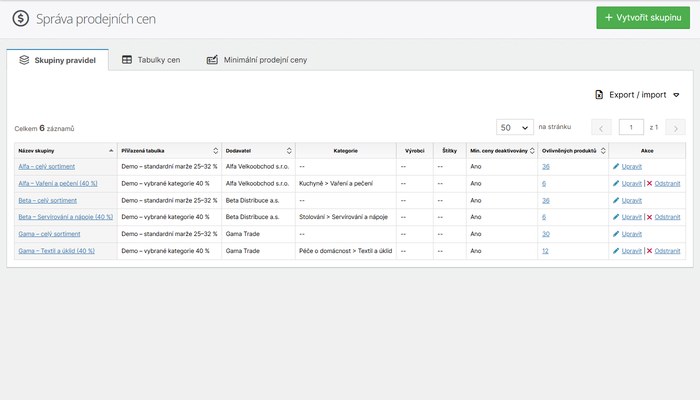Click the chart icon in Minimální prodejní ceny tab
700x400 pixels.
tap(212, 60)
